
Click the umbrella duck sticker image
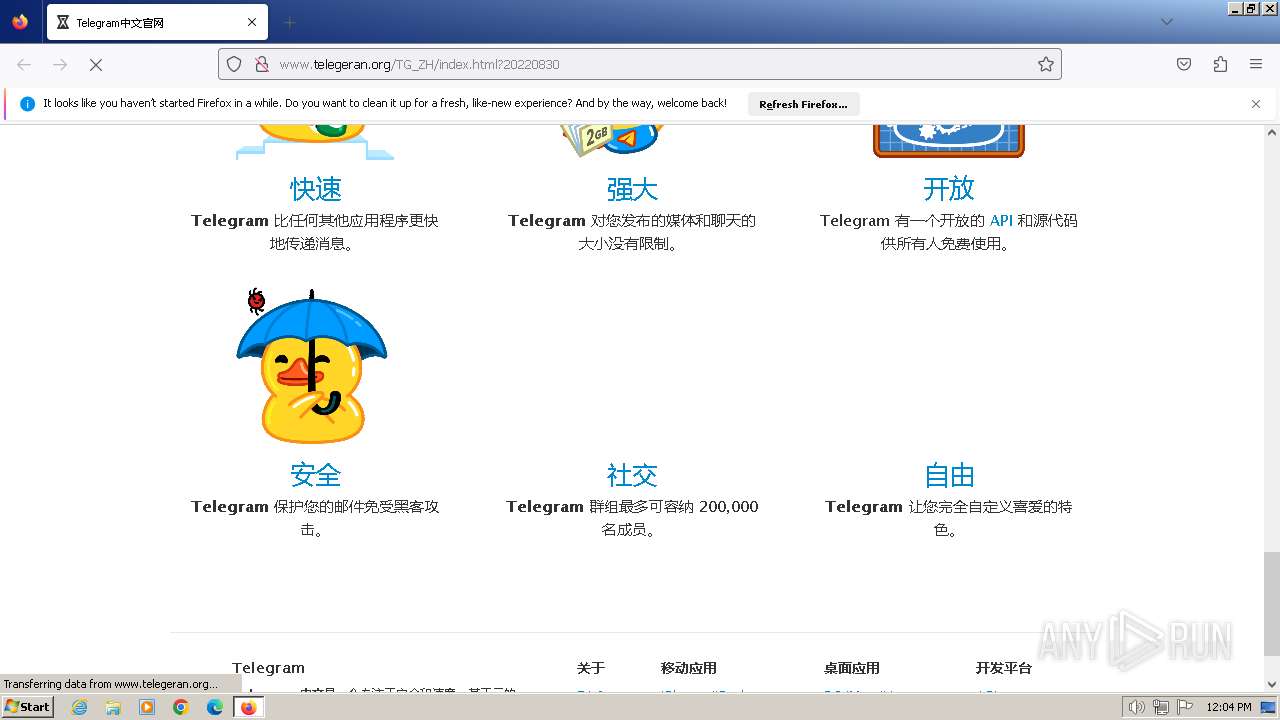pyautogui.click(x=312, y=366)
